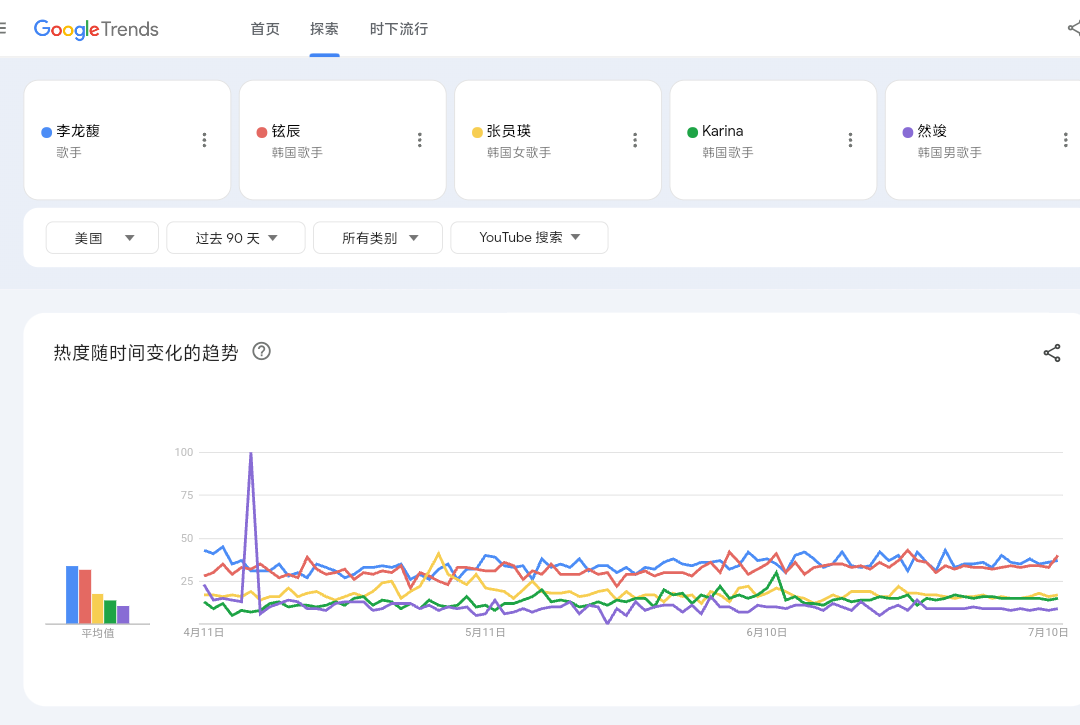Open the 过去 90 天 time range dropdown
Image resolution: width=1080 pixels, height=725 pixels.
[236, 238]
